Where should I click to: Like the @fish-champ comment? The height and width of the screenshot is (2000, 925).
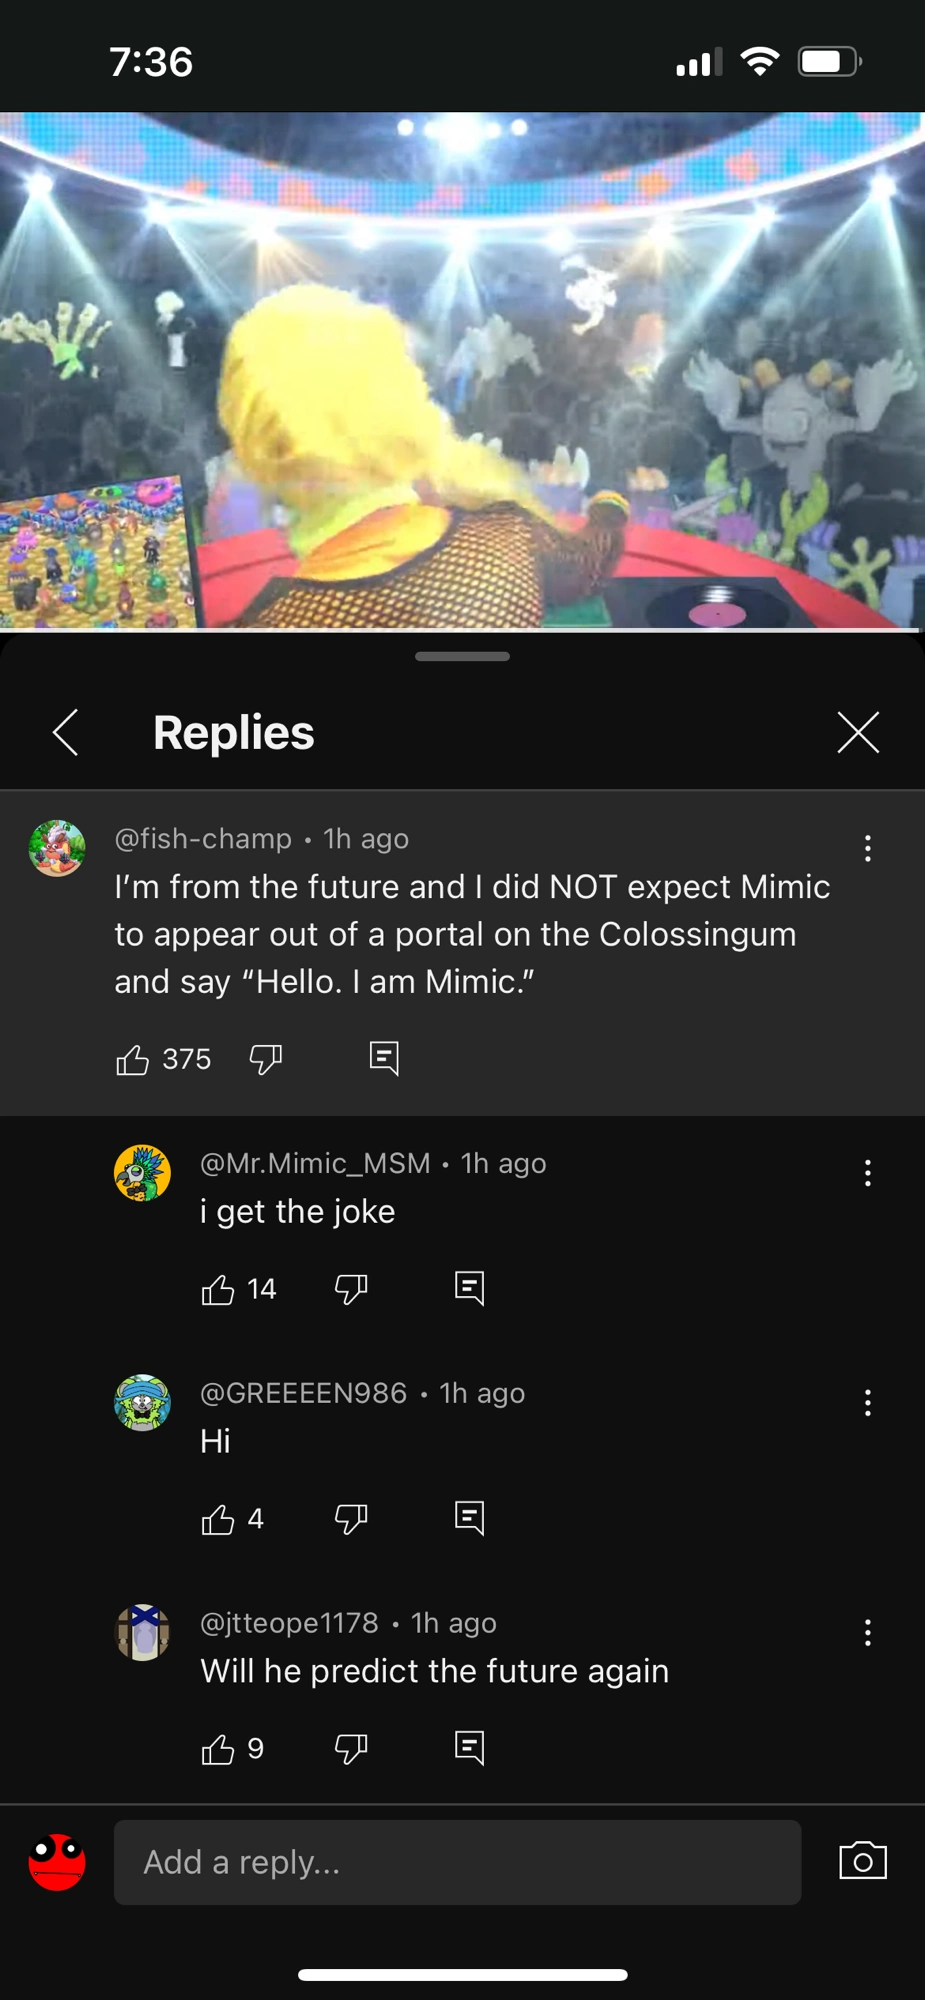(x=132, y=1059)
